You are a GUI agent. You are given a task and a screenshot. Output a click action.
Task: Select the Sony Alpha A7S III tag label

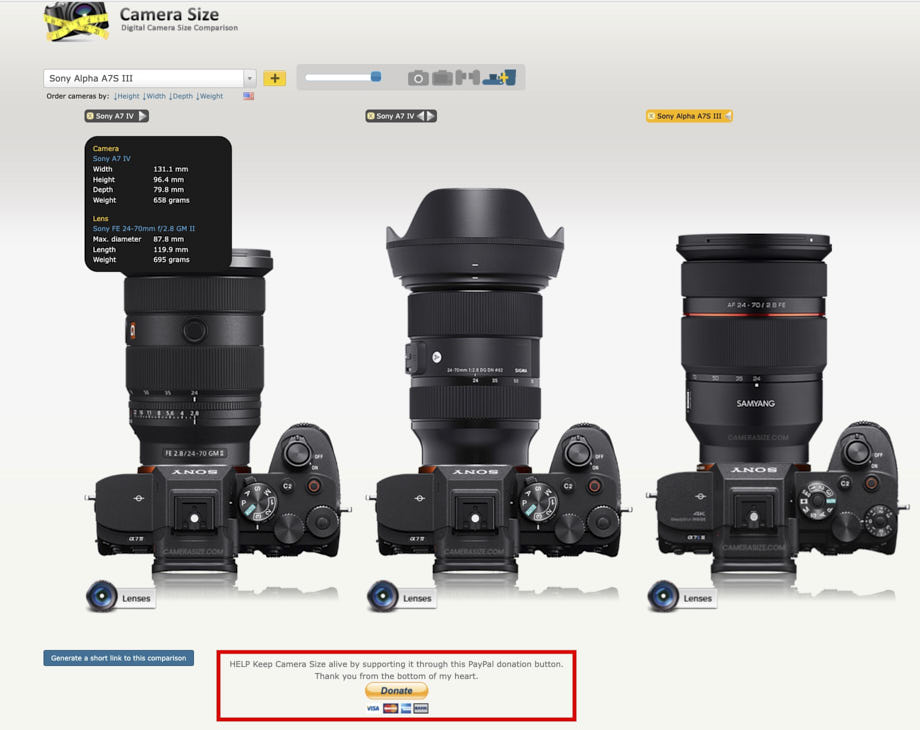[689, 116]
